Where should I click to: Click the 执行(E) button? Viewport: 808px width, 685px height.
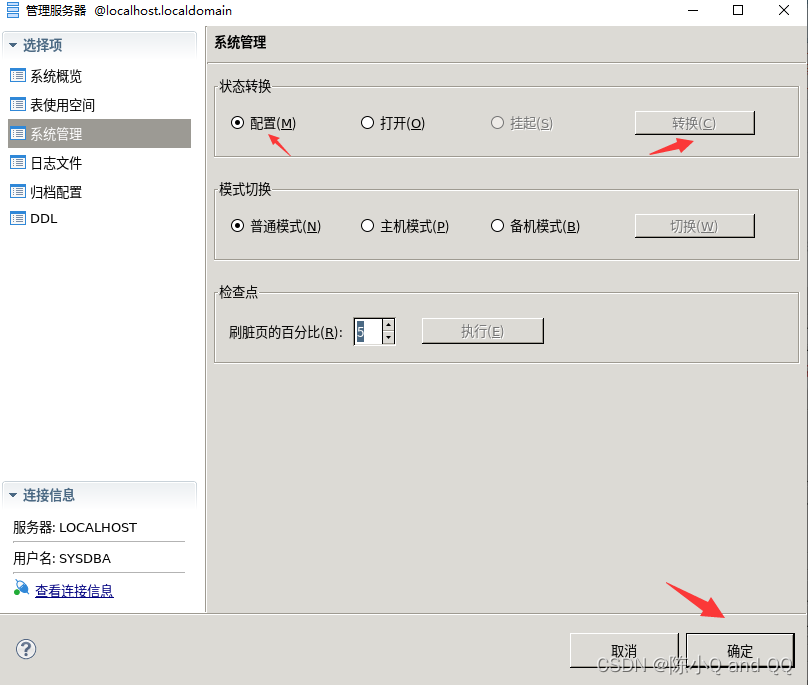[x=482, y=331]
